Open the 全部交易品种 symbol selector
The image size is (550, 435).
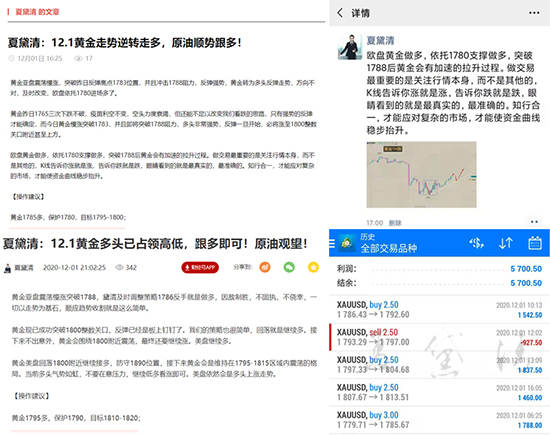tap(388, 248)
